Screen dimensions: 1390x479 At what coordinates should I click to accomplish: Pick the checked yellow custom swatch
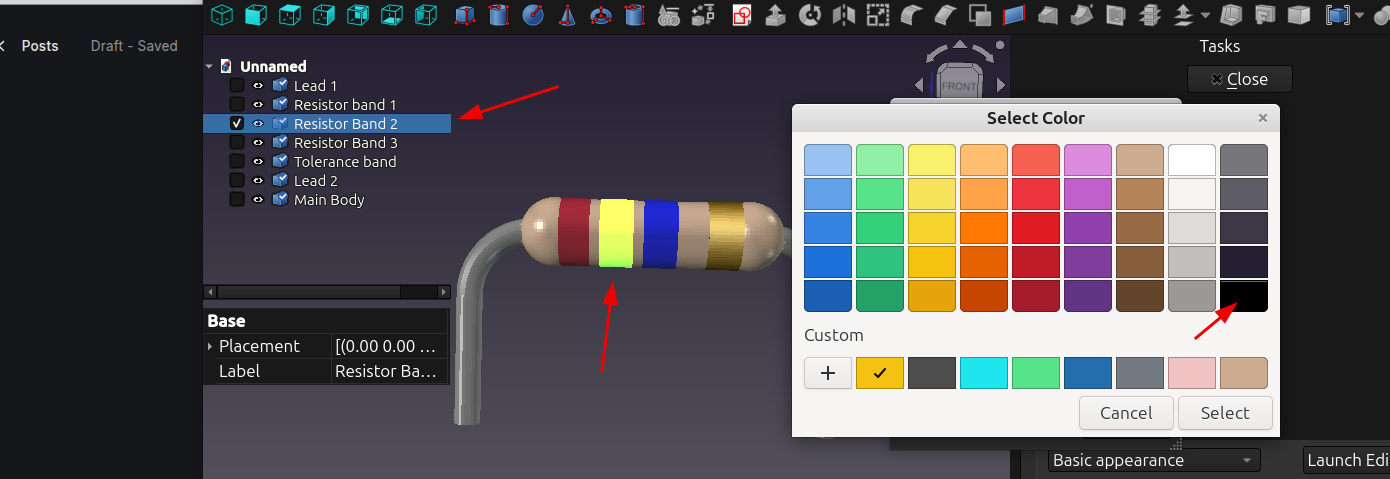click(x=880, y=373)
